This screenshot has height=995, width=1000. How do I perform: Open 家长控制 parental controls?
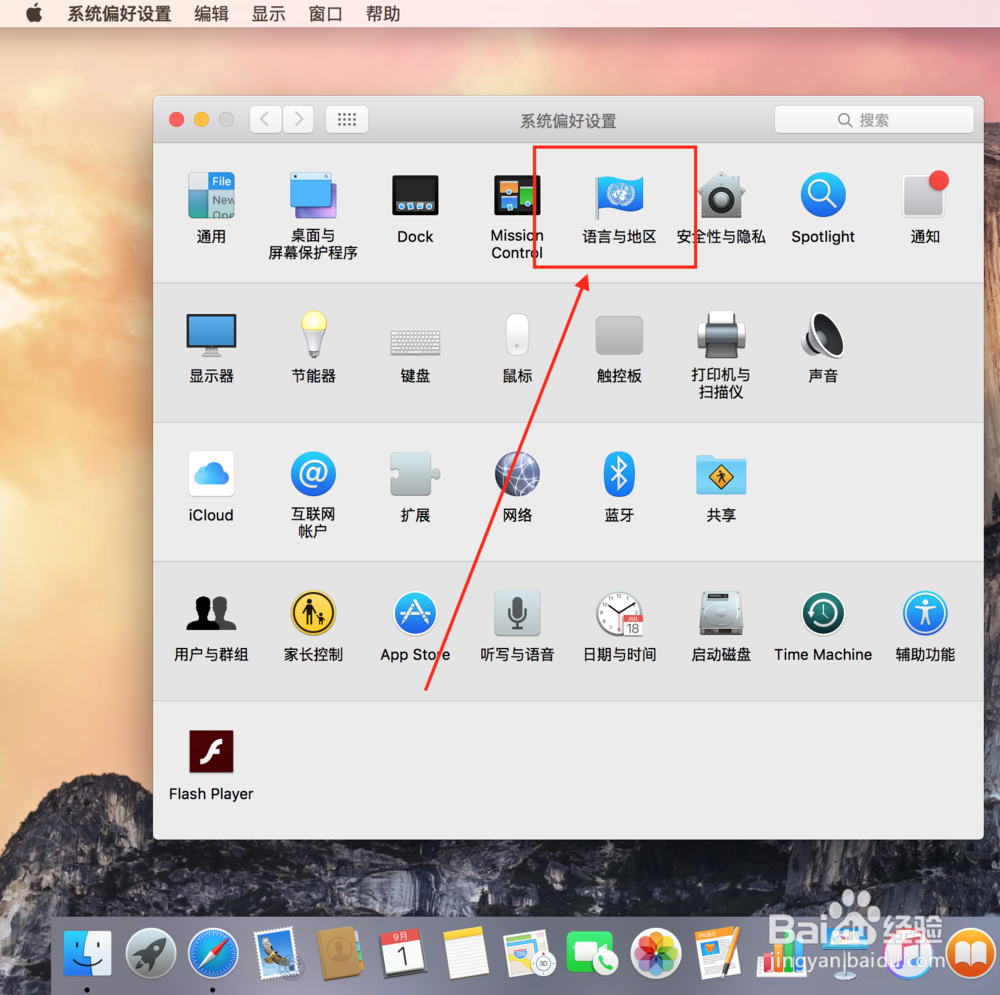pyautogui.click(x=313, y=626)
